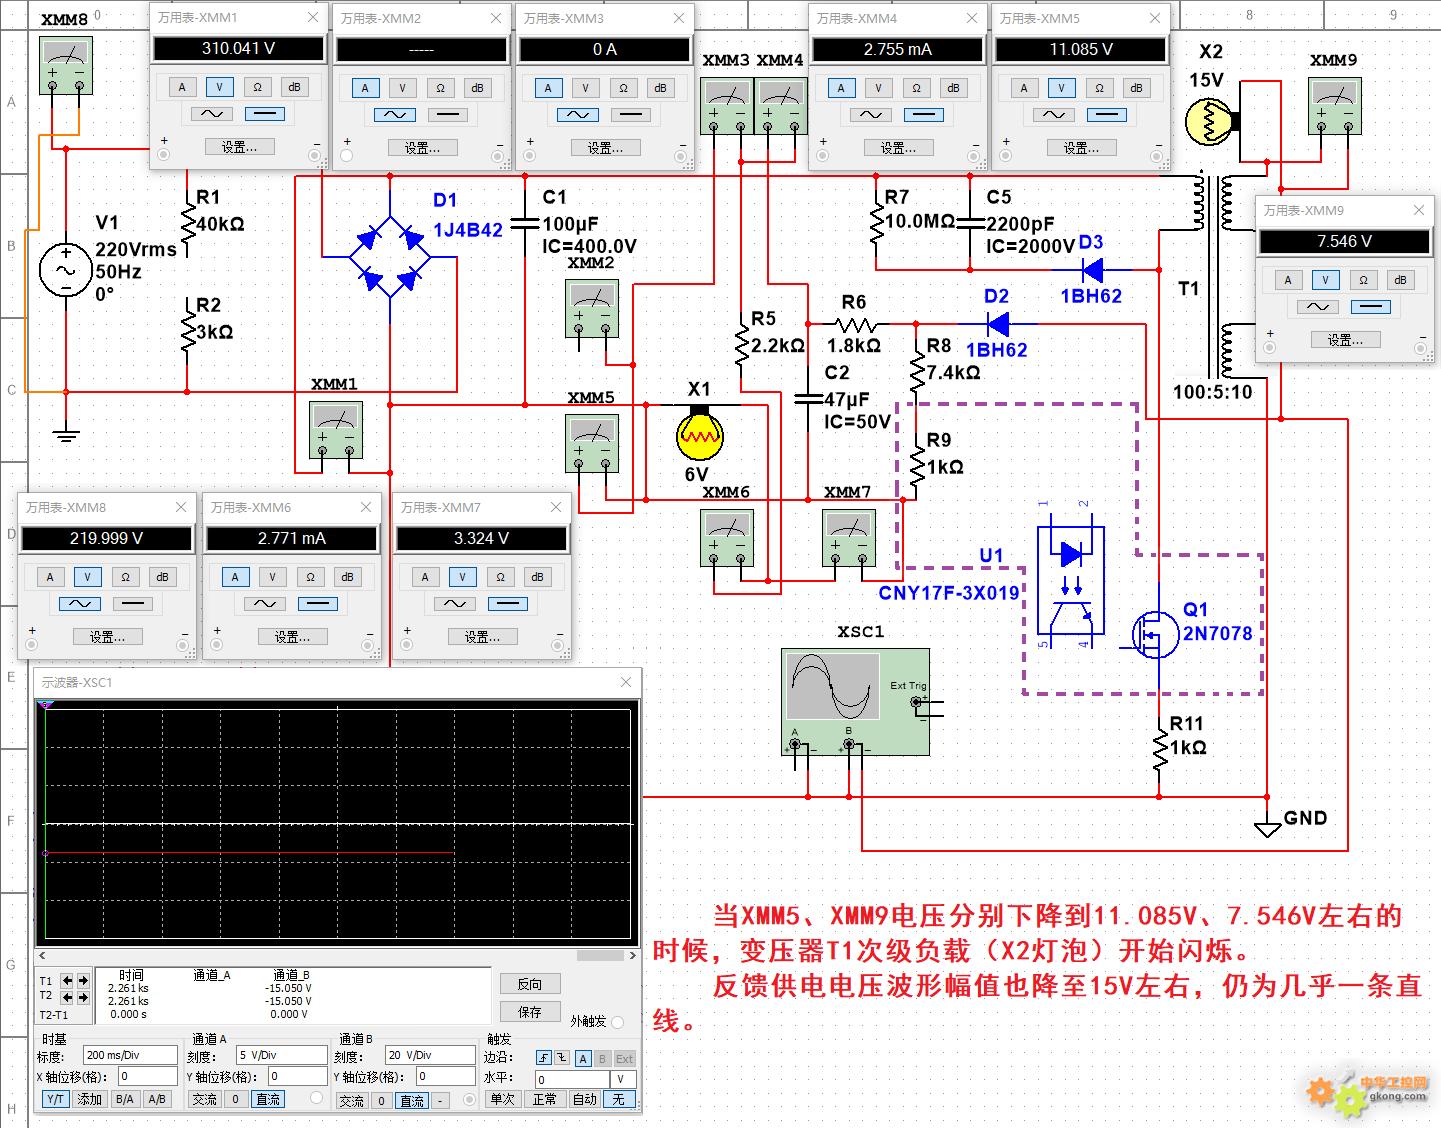Click the U1 optocoupler component symbol
Screen dimensions: 1441x1128
1070,580
